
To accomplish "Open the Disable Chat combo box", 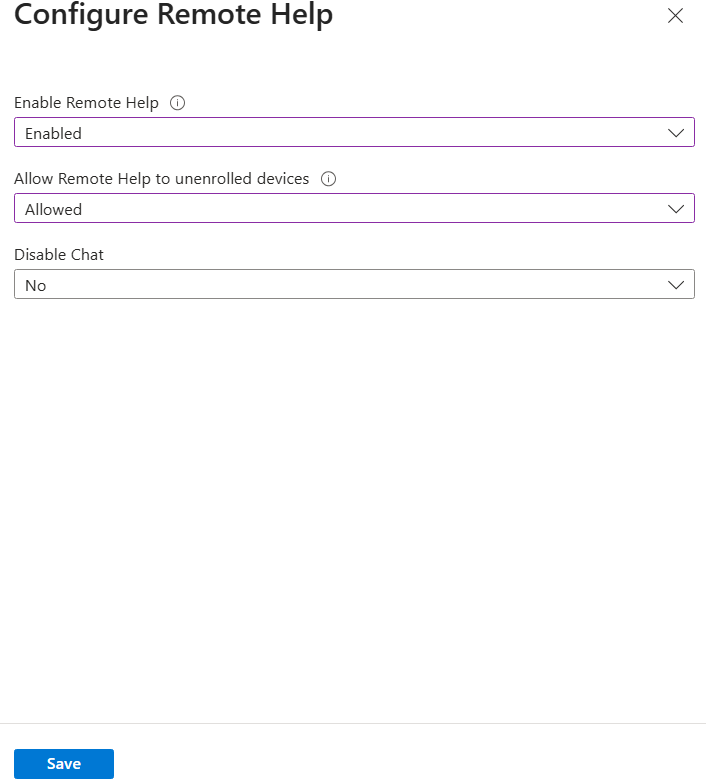I will (354, 284).
